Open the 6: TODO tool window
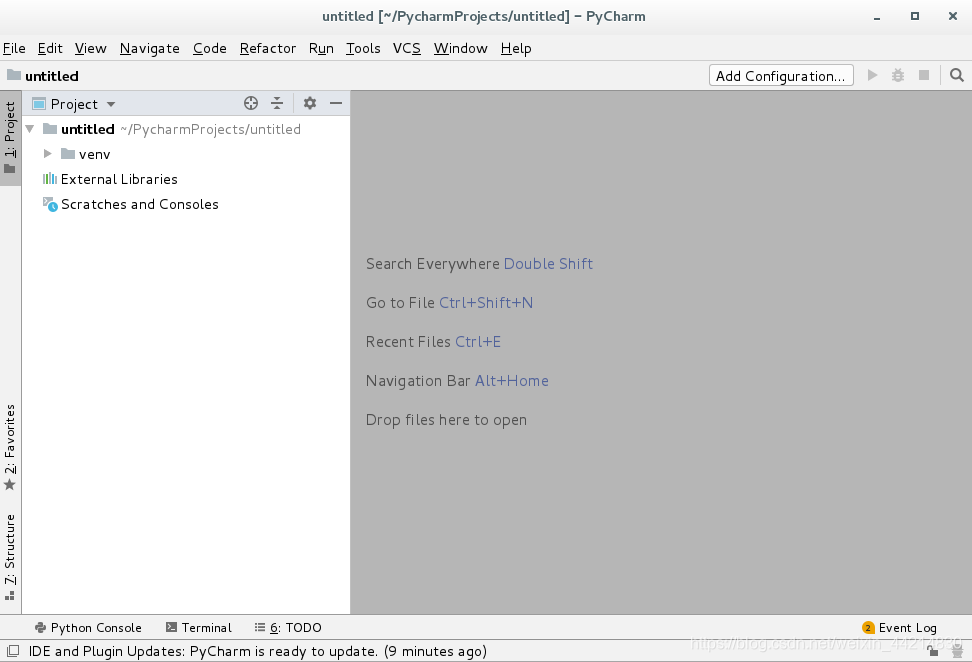This screenshot has height=662, width=972. tap(288, 628)
